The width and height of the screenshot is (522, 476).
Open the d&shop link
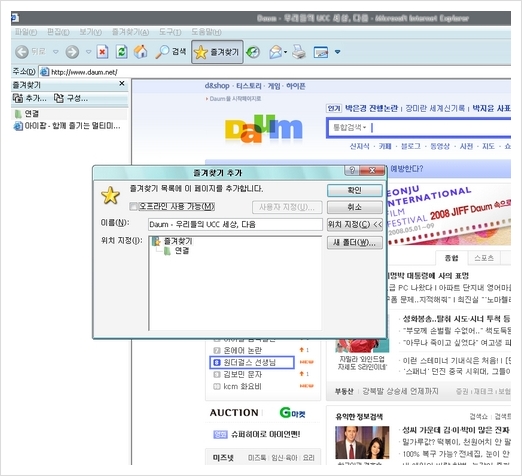click(x=217, y=86)
